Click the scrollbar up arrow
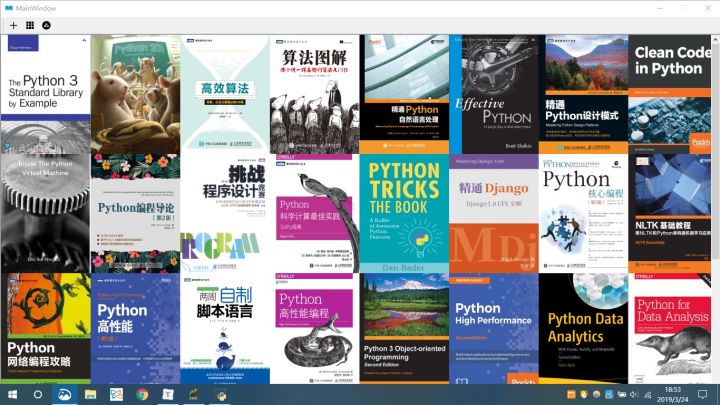The height and width of the screenshot is (405, 720). point(715,39)
